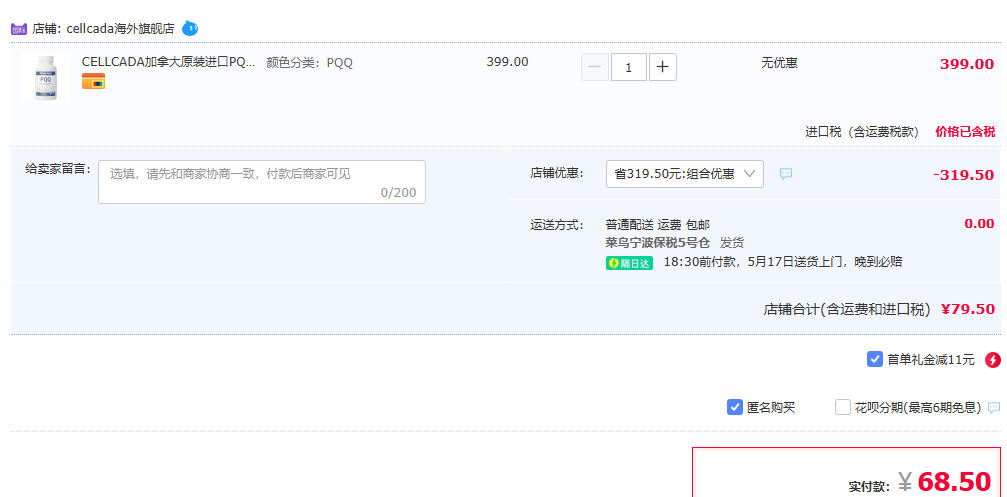The height and width of the screenshot is (497, 1007).
Task: Click the quantity field showing 1
Action: [629, 67]
